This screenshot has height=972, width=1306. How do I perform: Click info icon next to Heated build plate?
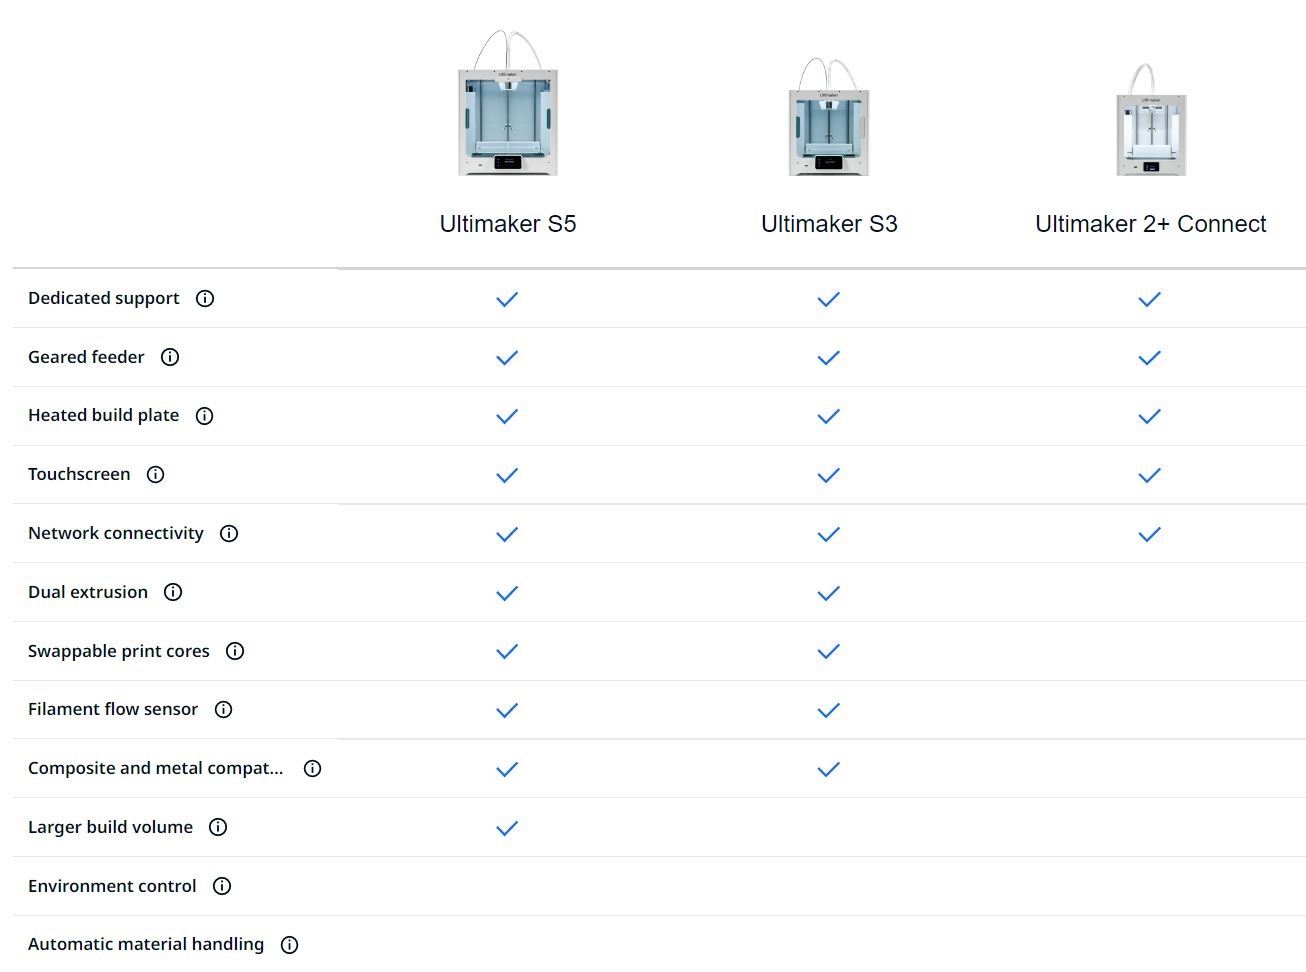point(204,416)
